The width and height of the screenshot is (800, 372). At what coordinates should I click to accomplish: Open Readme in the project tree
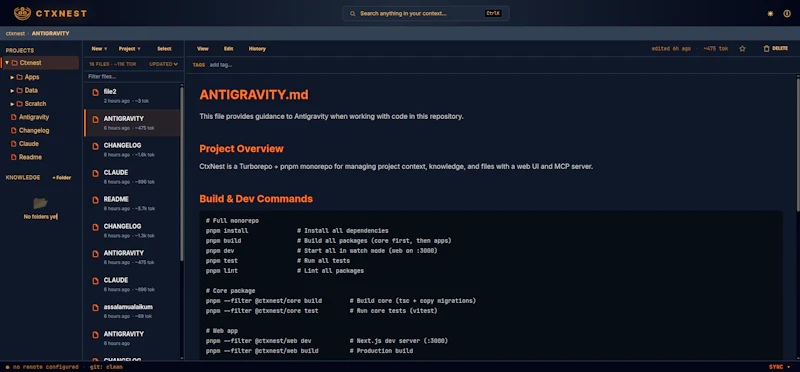point(30,157)
